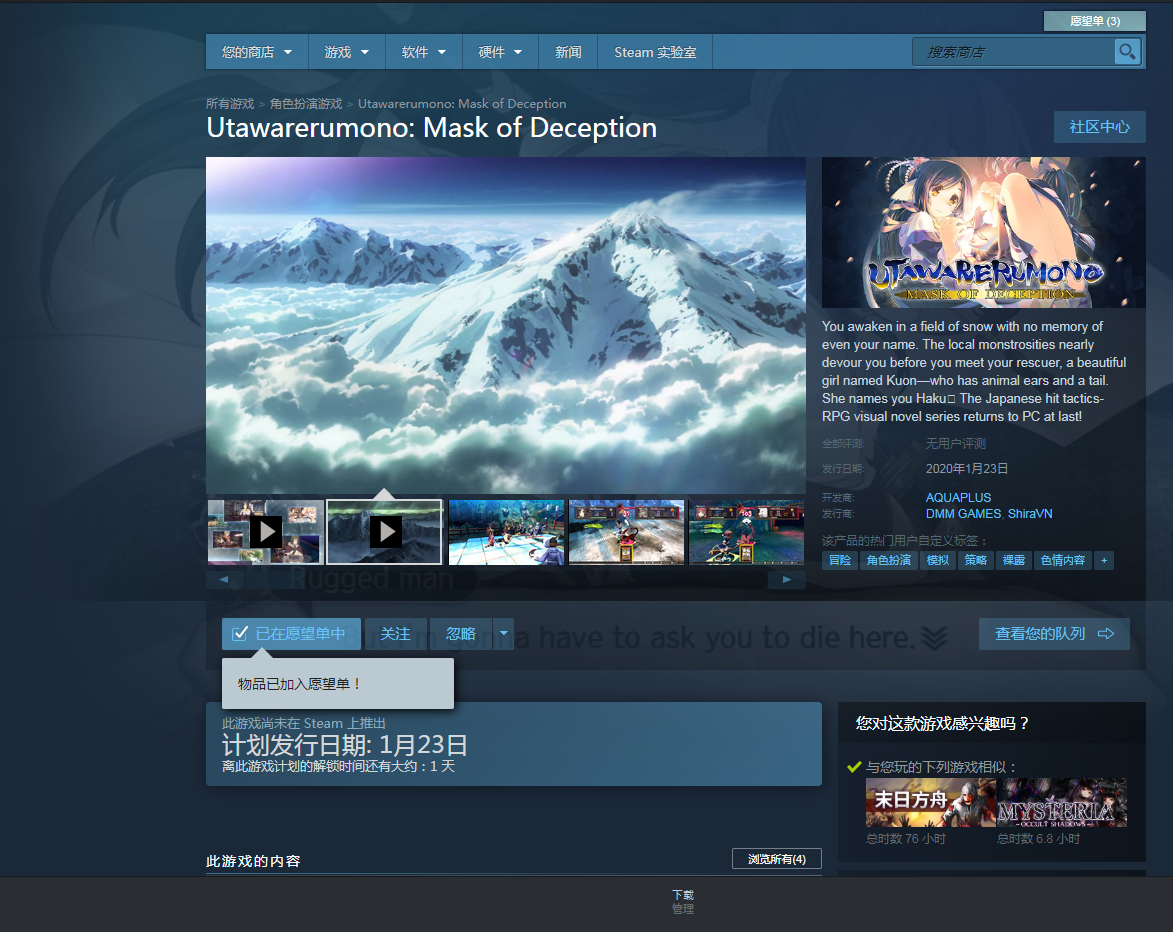Click the 忽略 button
This screenshot has height=932, width=1173.
(461, 634)
